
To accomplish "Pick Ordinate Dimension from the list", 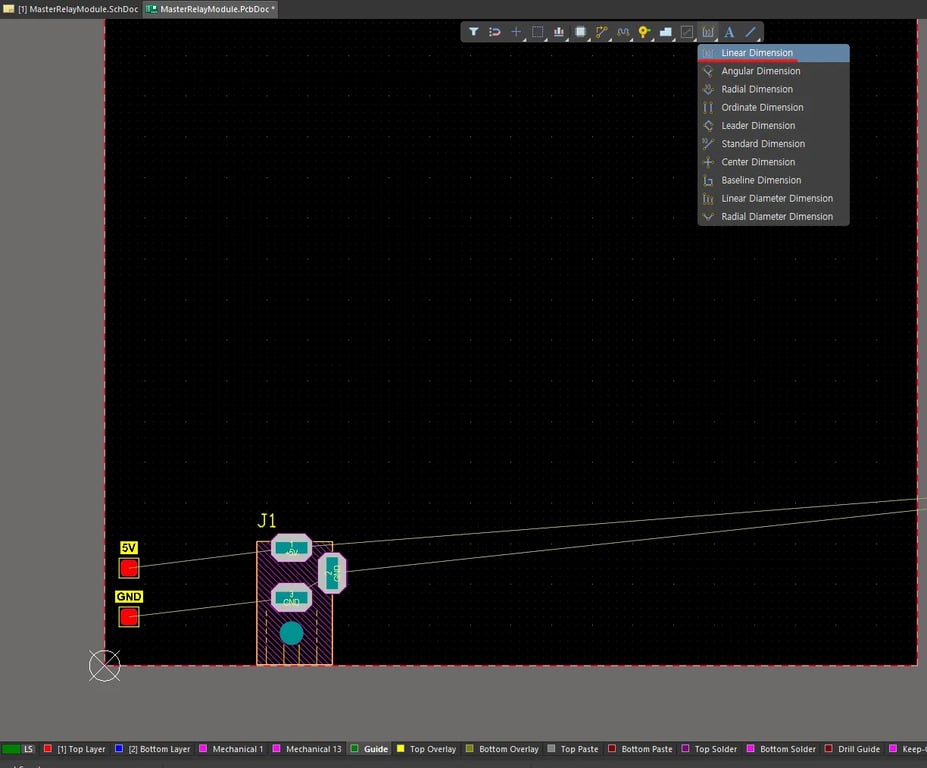I will (774, 108).
